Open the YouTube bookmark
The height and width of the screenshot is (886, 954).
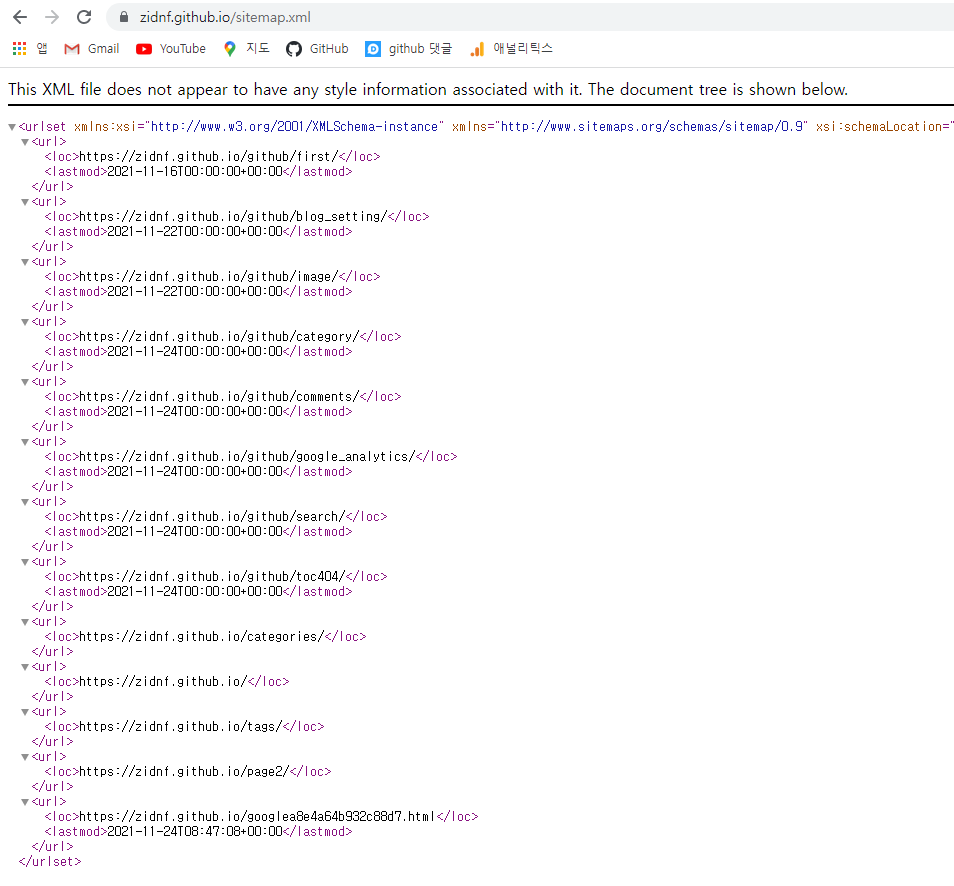(x=171, y=48)
